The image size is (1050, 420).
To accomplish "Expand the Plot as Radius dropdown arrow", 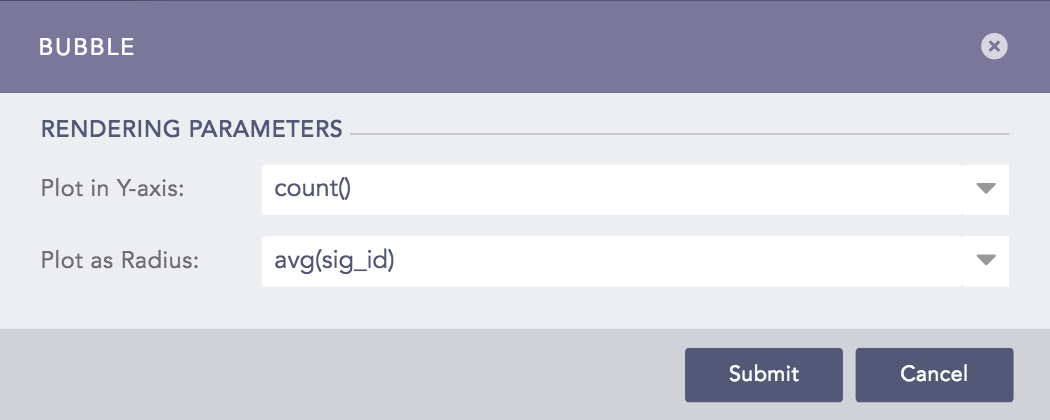I will [985, 261].
